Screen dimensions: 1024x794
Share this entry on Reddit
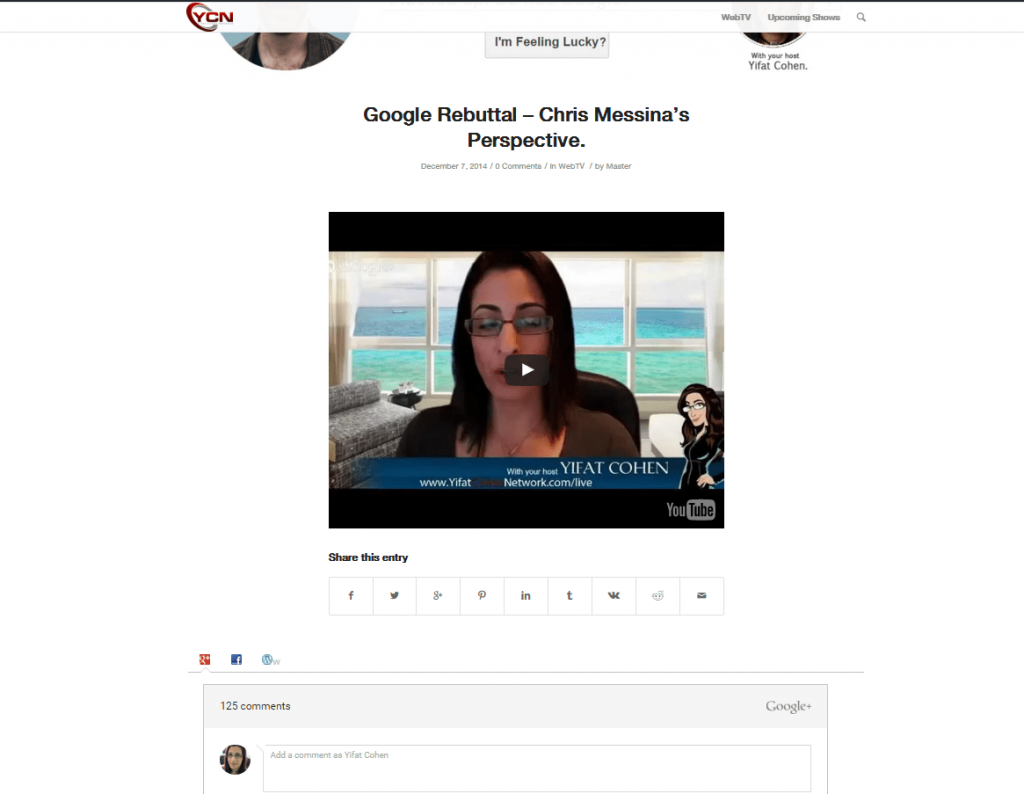click(657, 596)
